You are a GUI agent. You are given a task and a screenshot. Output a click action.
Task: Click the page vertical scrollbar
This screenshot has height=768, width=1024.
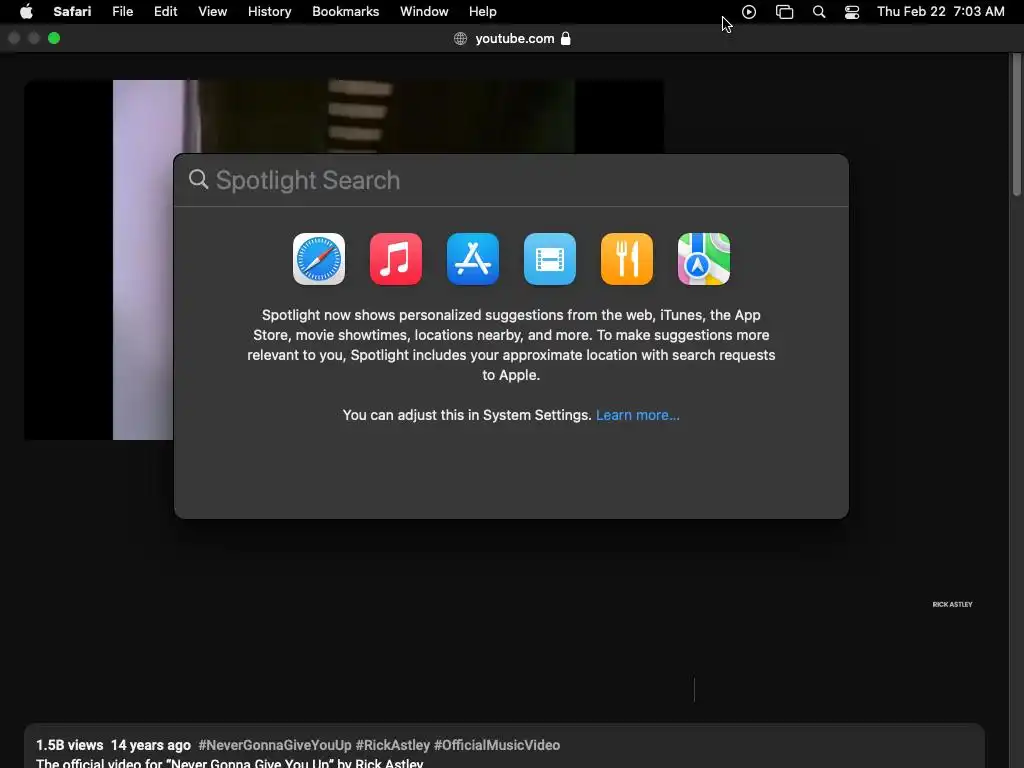(x=1016, y=124)
